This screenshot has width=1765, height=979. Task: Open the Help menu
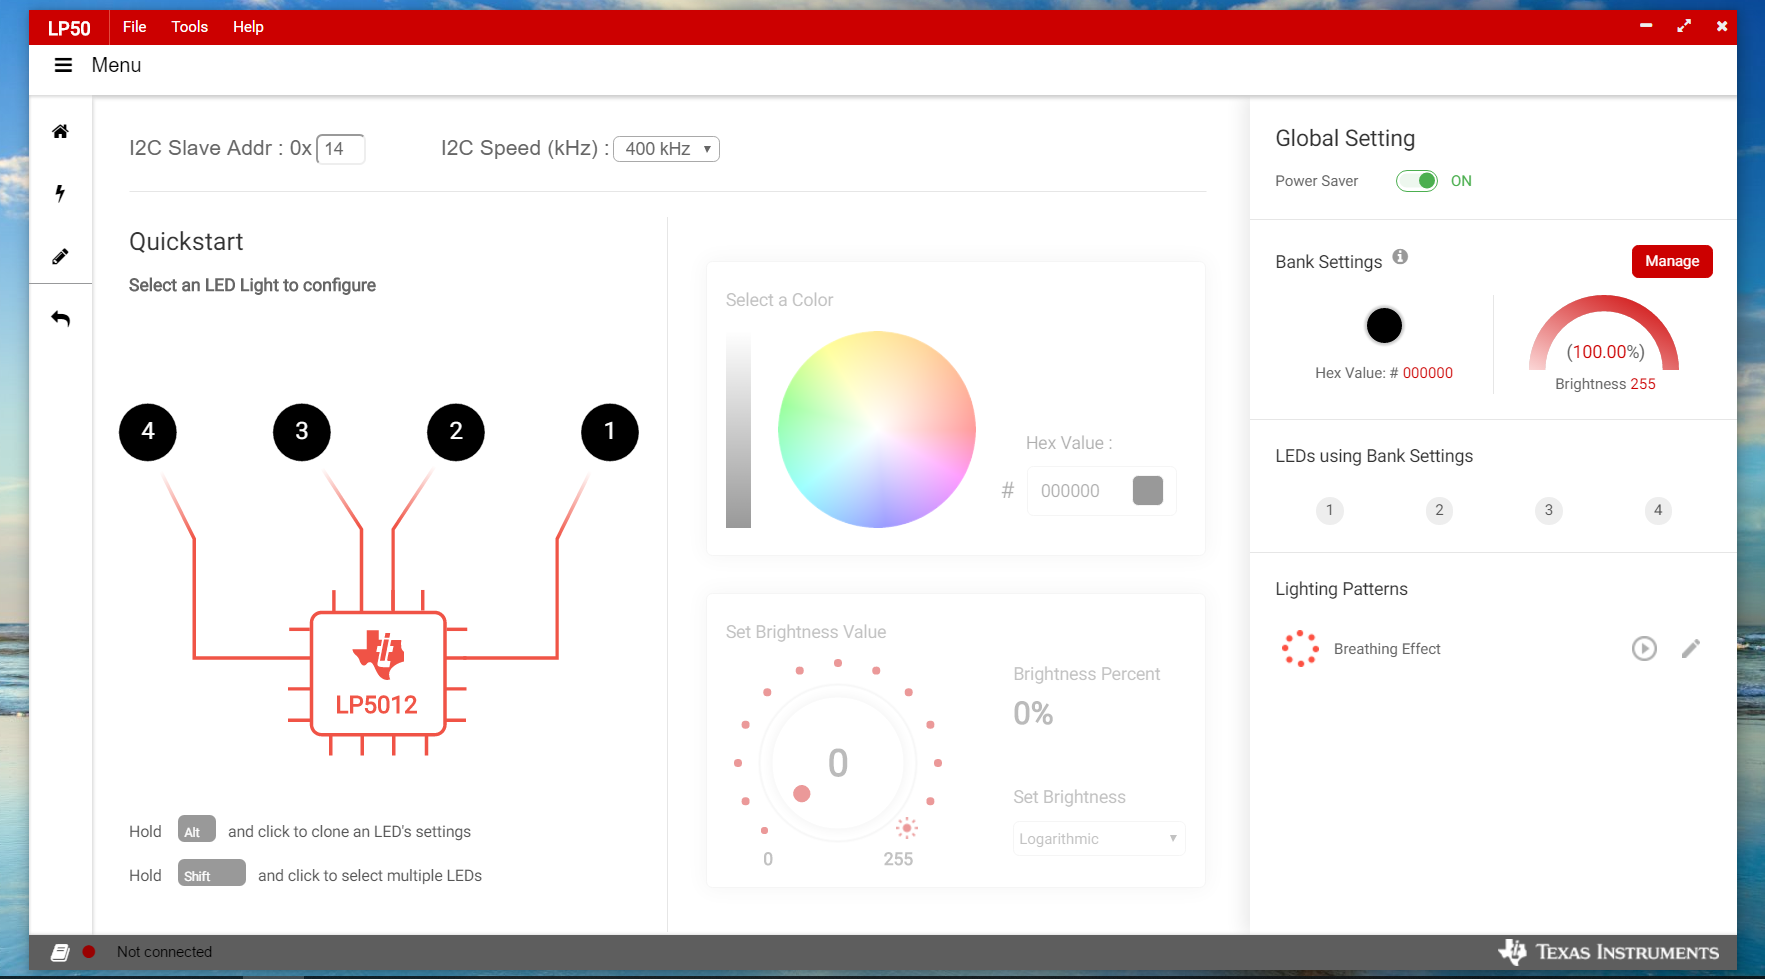click(248, 27)
